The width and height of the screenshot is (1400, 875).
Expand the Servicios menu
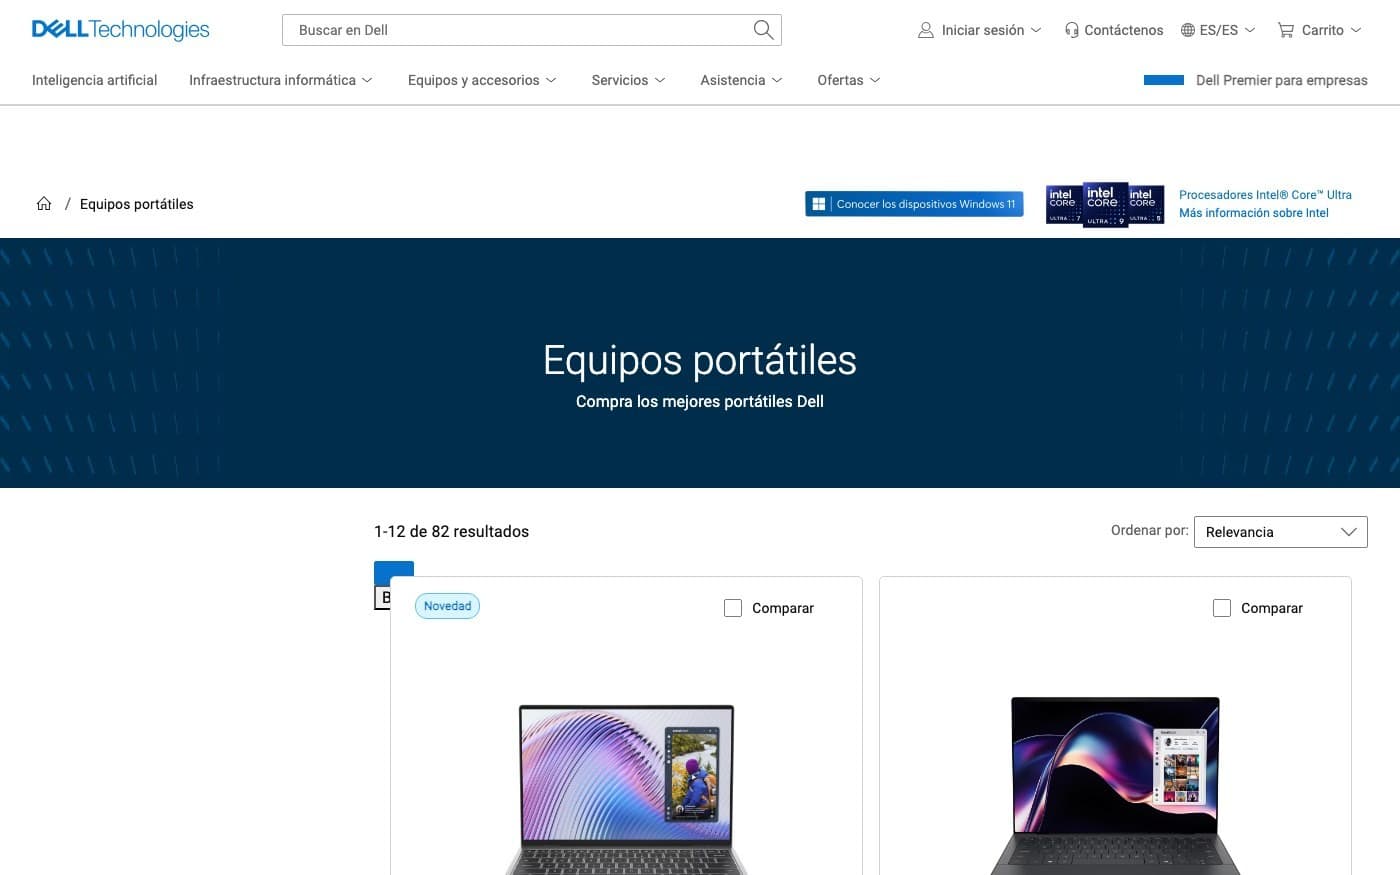(x=628, y=80)
